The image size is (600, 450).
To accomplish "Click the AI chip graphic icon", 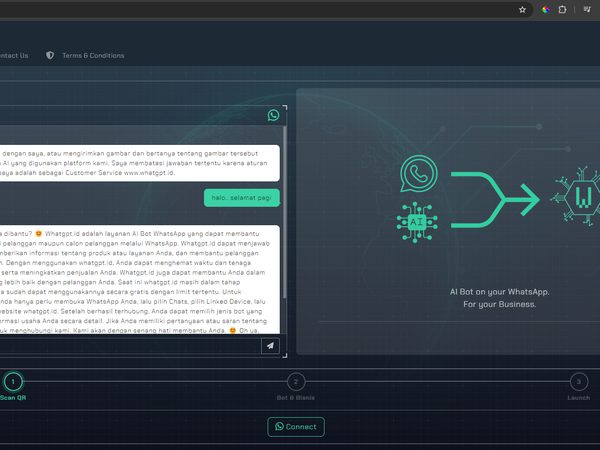I will (x=417, y=222).
